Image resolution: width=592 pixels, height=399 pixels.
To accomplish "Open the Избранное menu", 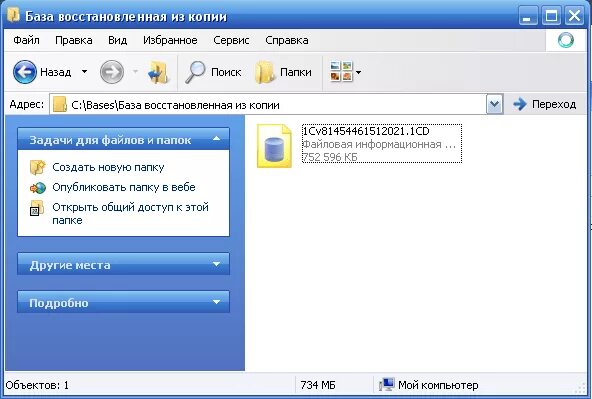I will tap(170, 40).
